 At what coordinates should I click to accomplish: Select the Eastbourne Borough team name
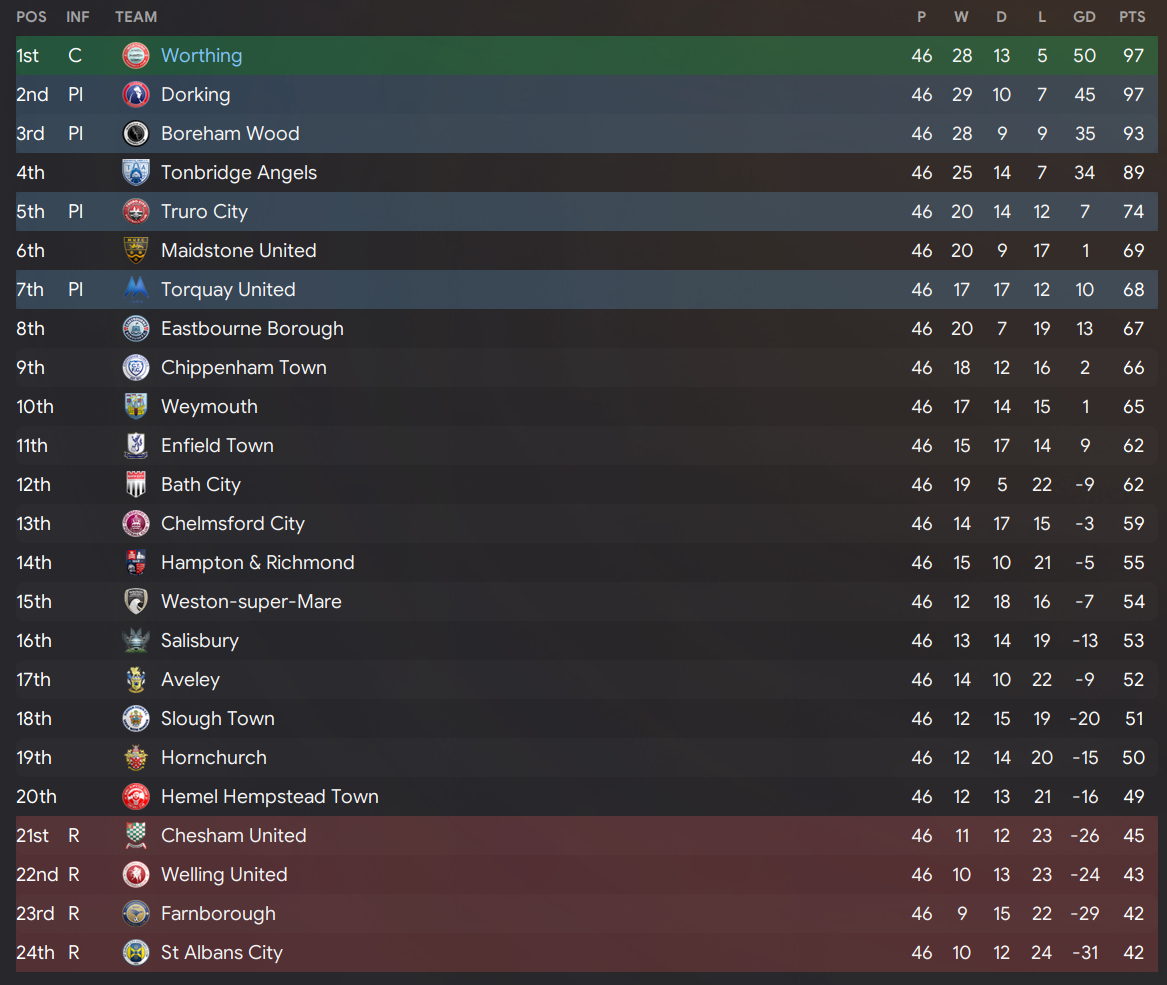(x=252, y=329)
